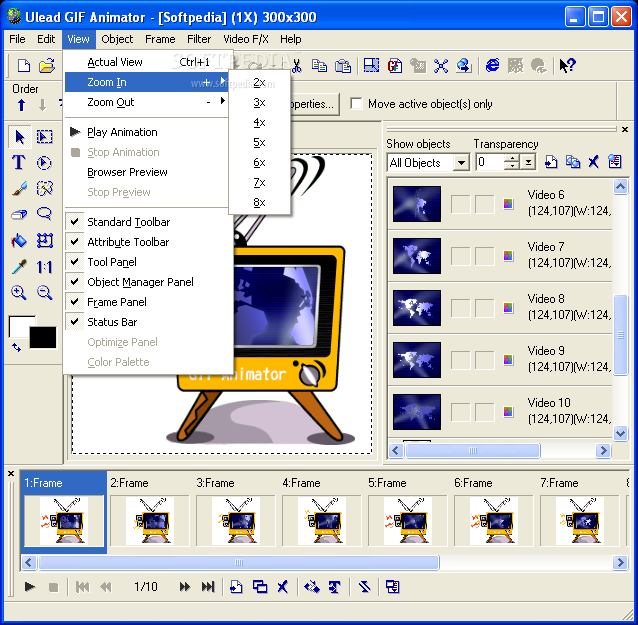Open the Object menu
The height and width of the screenshot is (625, 638).
117,39
